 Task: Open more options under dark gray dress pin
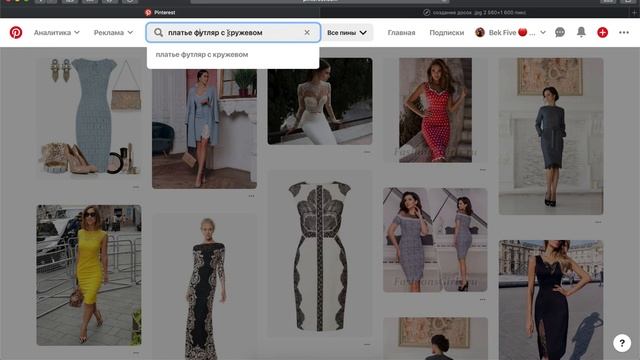[x=598, y=222]
